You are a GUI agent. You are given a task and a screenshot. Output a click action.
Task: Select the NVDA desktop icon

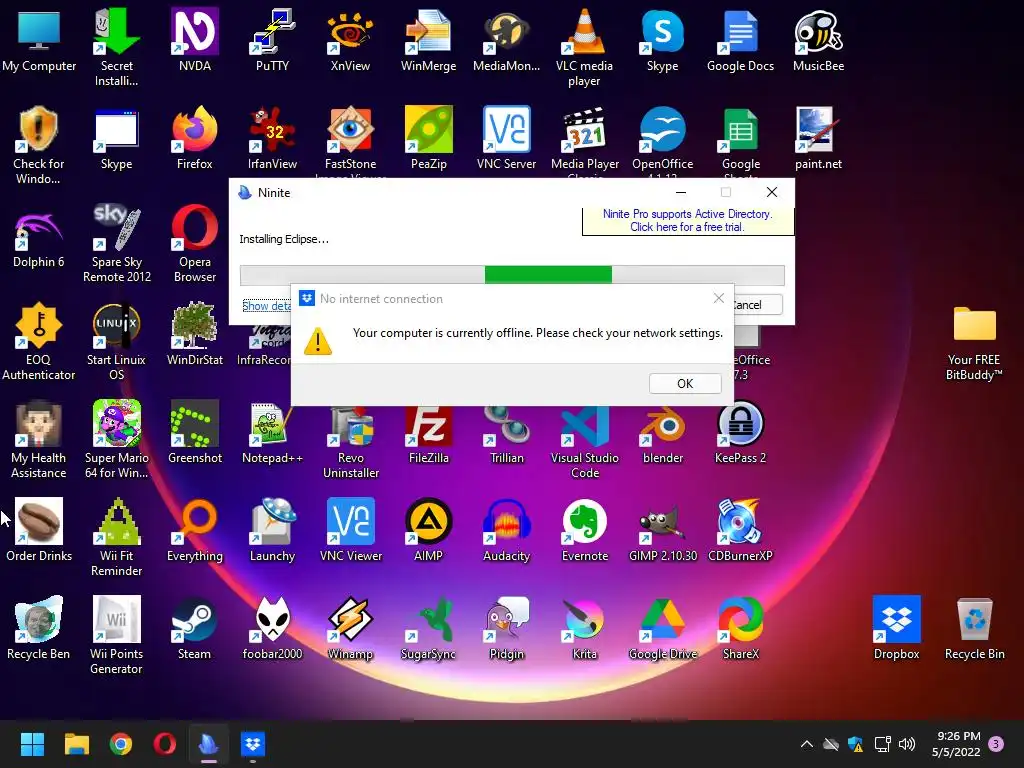pyautogui.click(x=195, y=40)
